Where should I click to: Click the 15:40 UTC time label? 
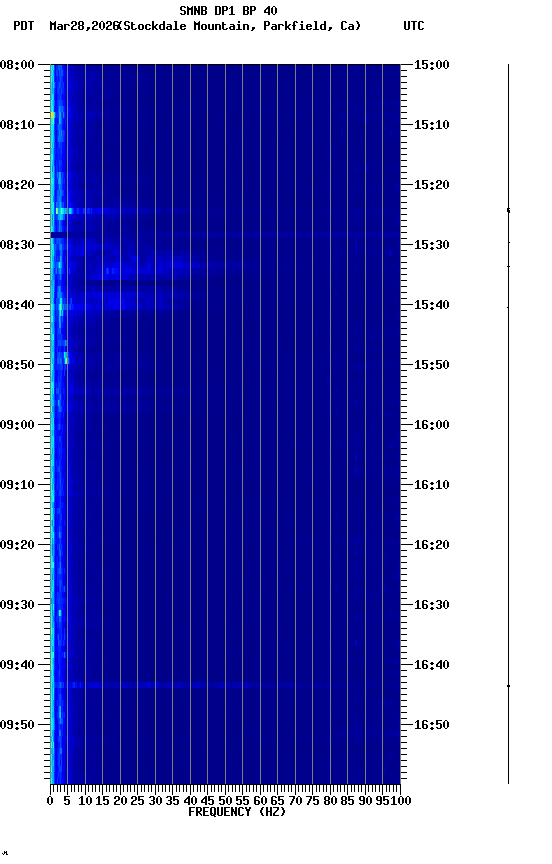click(431, 305)
